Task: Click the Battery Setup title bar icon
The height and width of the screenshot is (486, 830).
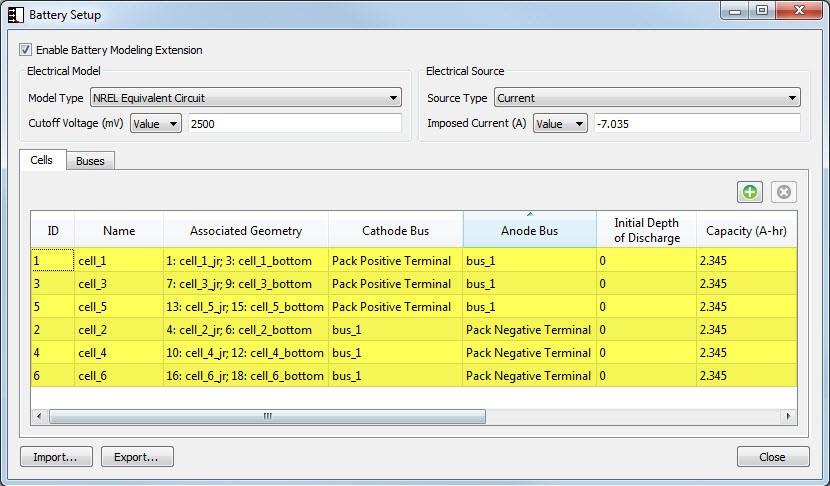Action: point(15,14)
